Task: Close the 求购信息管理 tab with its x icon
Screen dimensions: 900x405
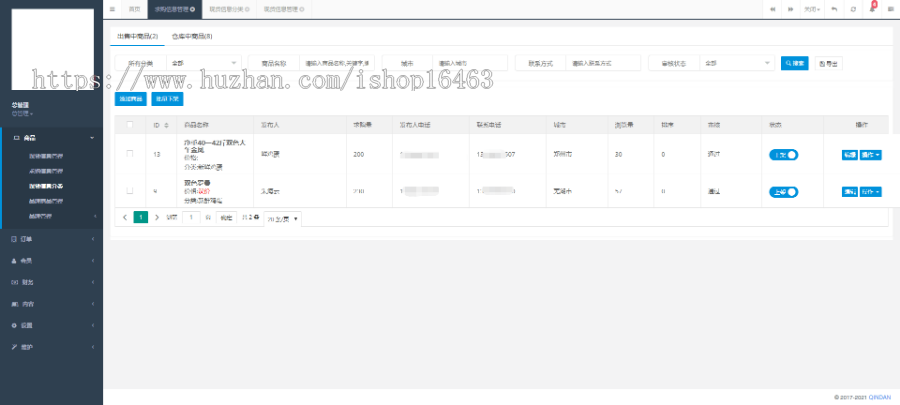Action: click(x=193, y=9)
